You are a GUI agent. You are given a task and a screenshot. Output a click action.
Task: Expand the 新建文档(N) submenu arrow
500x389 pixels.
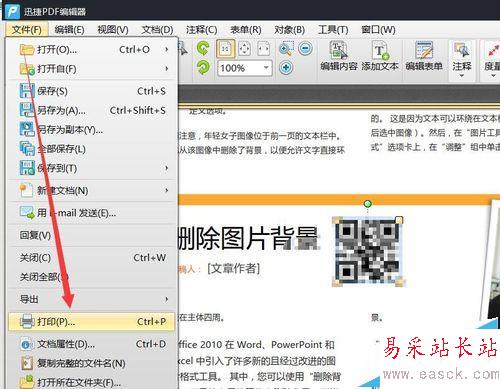[166, 190]
